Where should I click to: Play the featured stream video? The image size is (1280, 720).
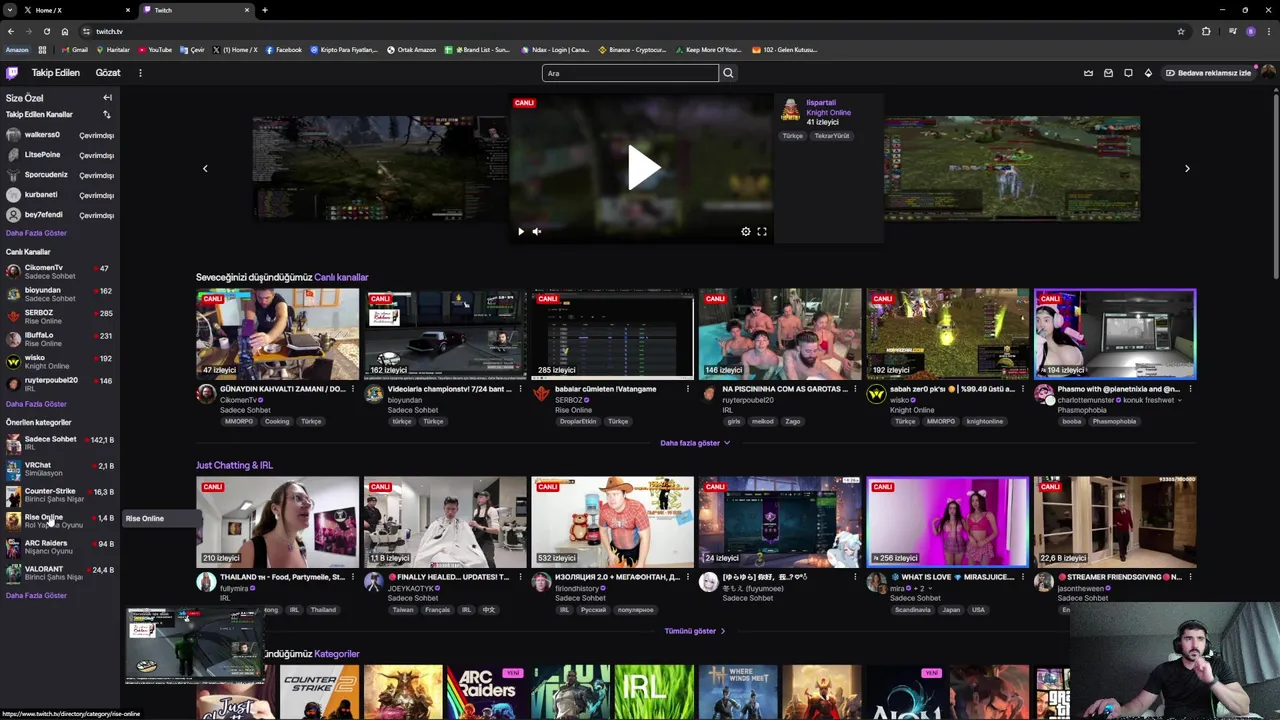(643, 168)
